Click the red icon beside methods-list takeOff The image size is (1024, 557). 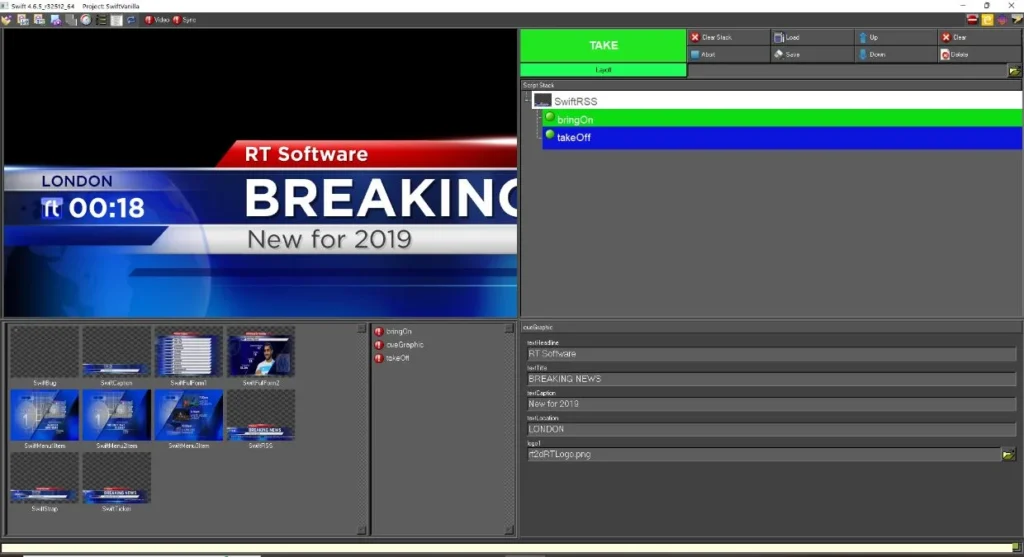click(x=379, y=358)
